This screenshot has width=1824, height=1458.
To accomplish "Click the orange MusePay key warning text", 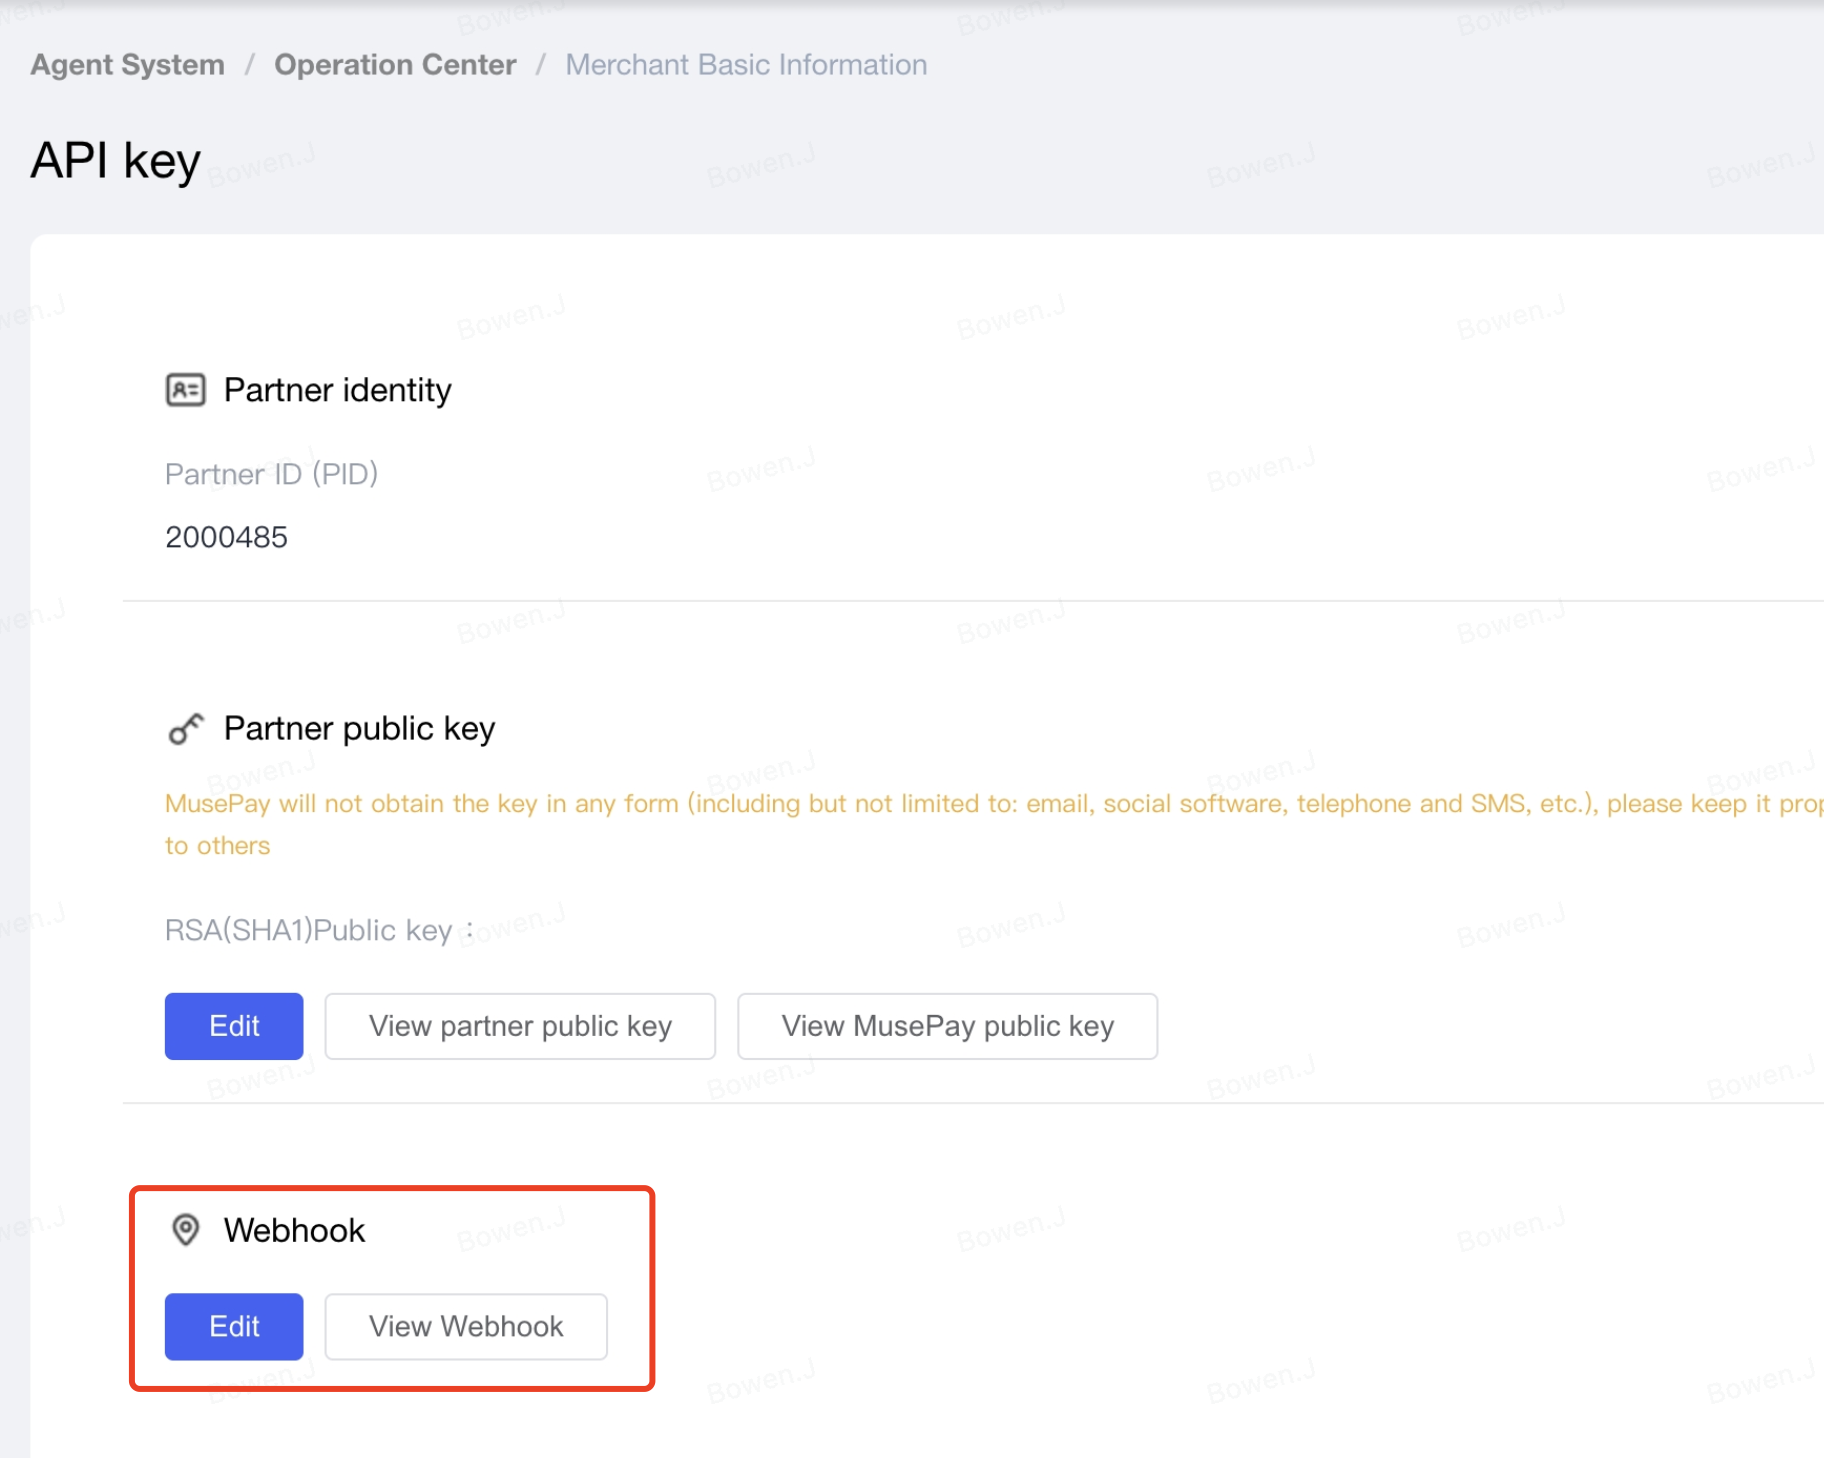I will pyautogui.click(x=900, y=804).
